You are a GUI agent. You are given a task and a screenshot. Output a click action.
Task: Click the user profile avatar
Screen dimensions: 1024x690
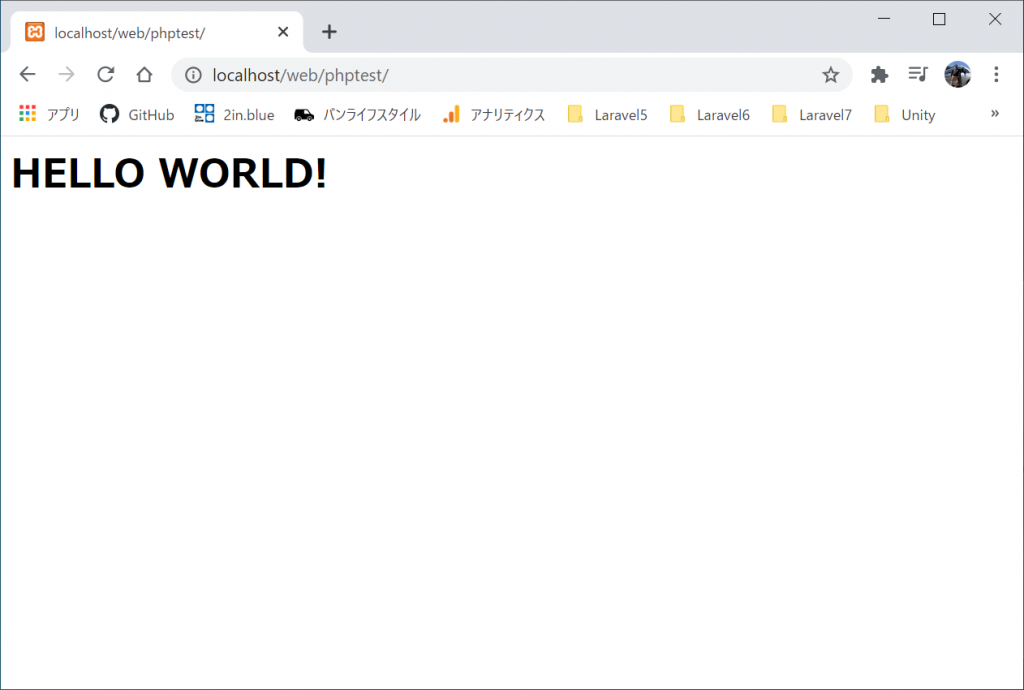[957, 75]
